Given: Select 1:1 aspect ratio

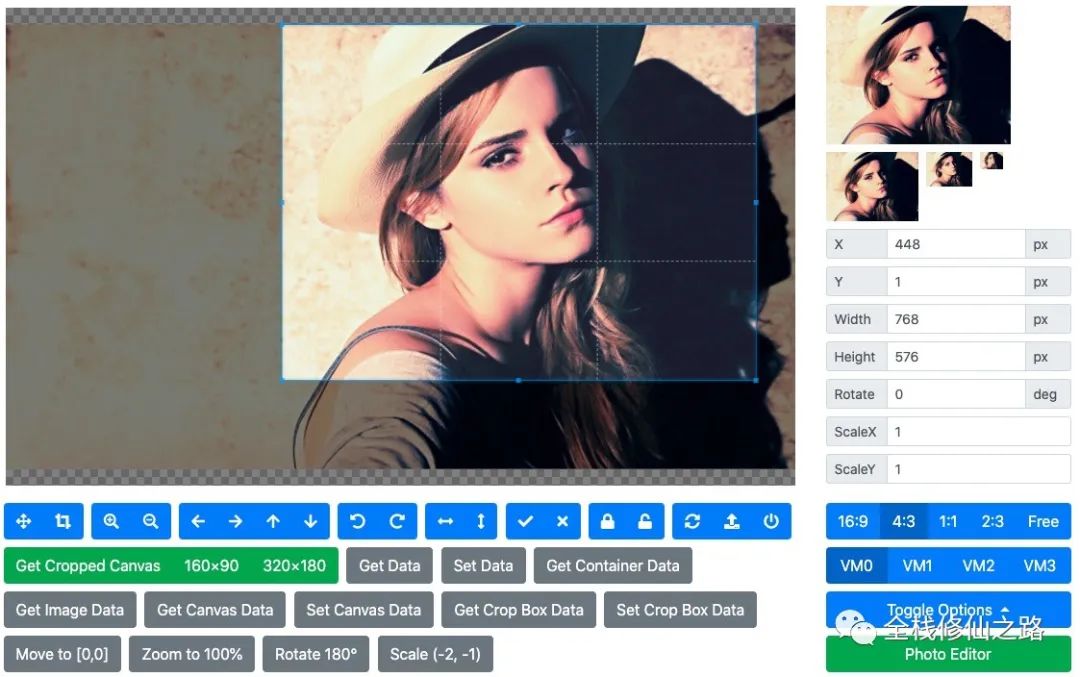Looking at the screenshot, I should 948,521.
